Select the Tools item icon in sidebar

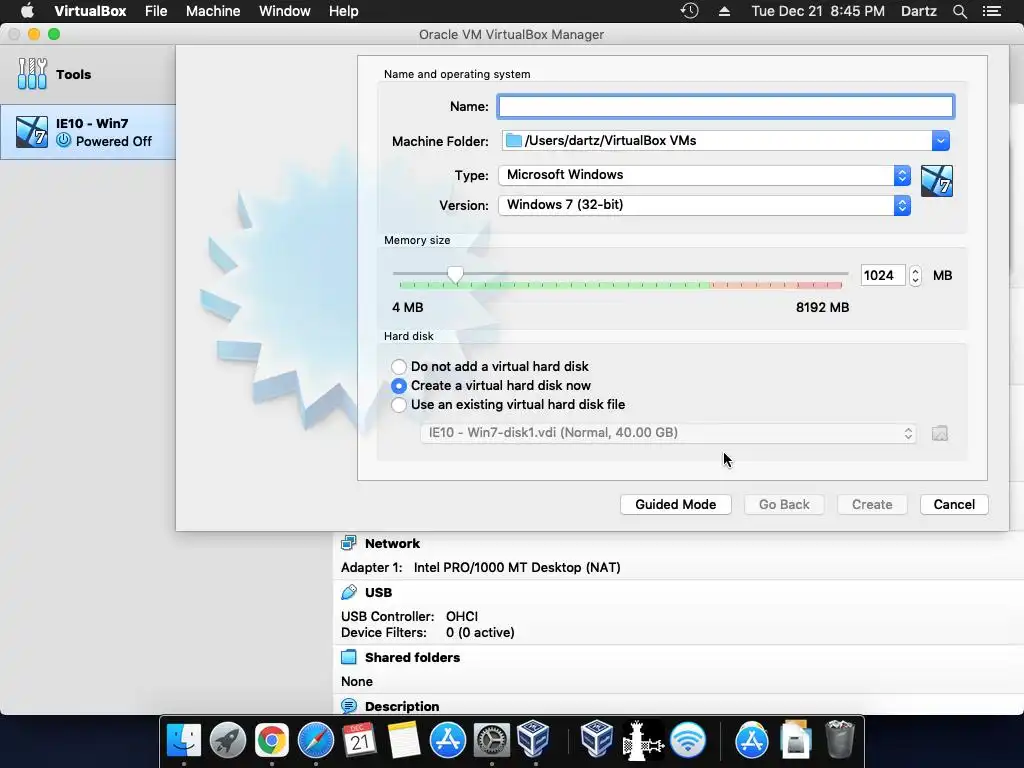(x=32, y=74)
